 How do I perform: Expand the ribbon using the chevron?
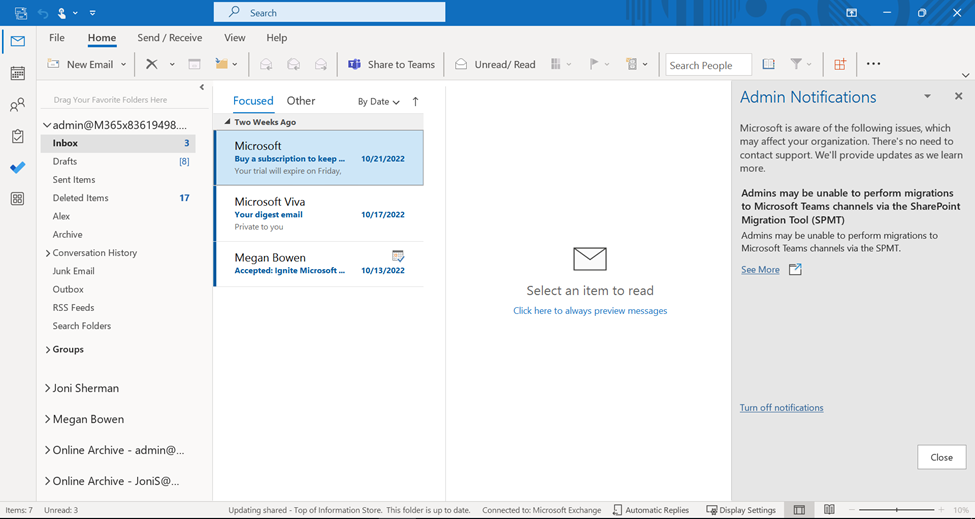pyautogui.click(x=965, y=75)
